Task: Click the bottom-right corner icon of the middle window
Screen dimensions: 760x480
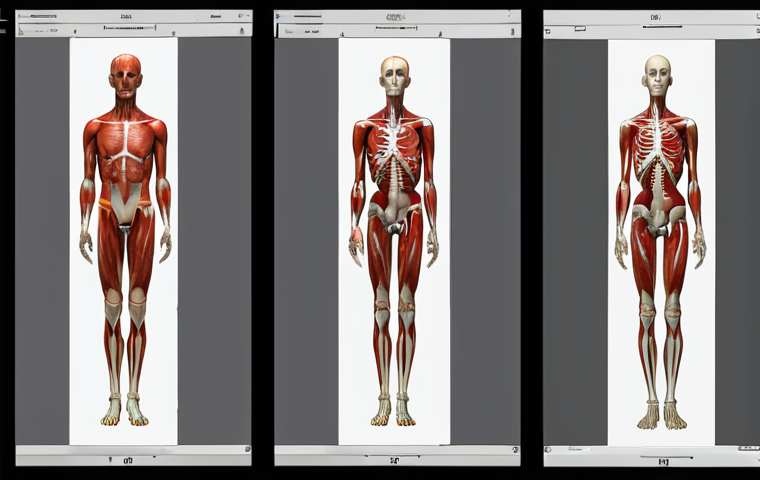Action: (516, 450)
